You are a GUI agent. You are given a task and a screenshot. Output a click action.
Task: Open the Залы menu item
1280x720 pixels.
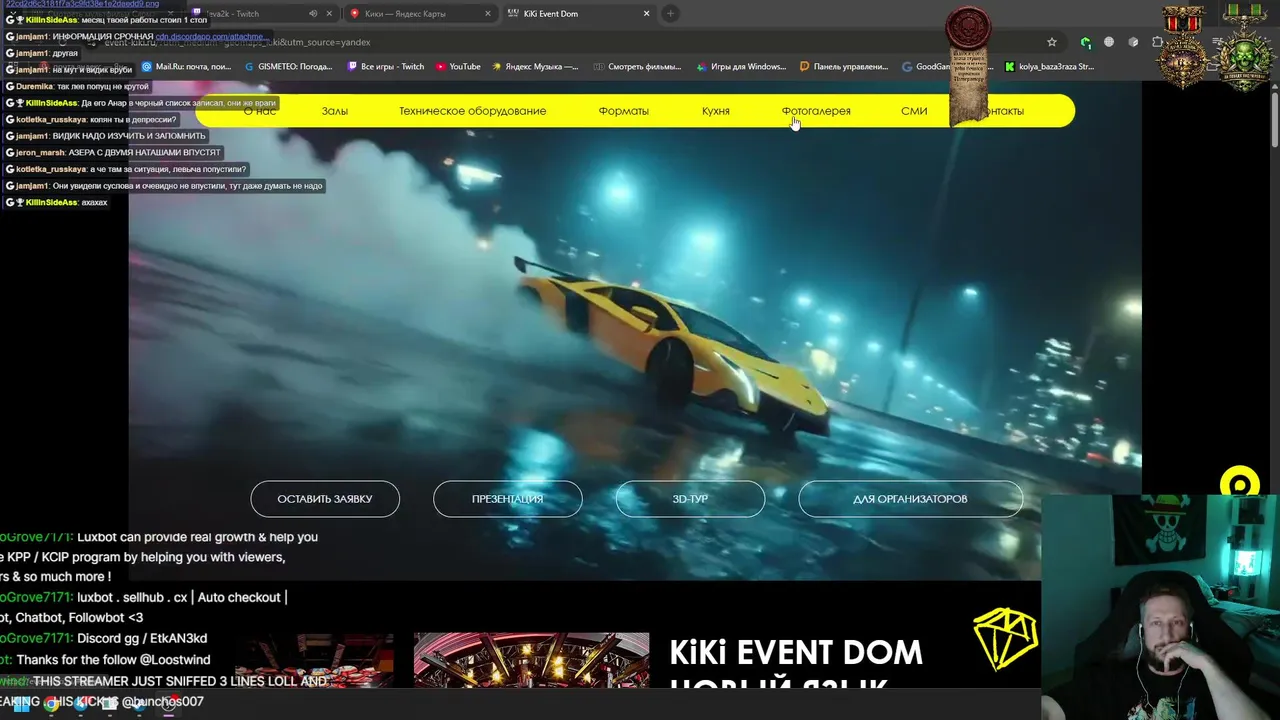pyautogui.click(x=335, y=111)
